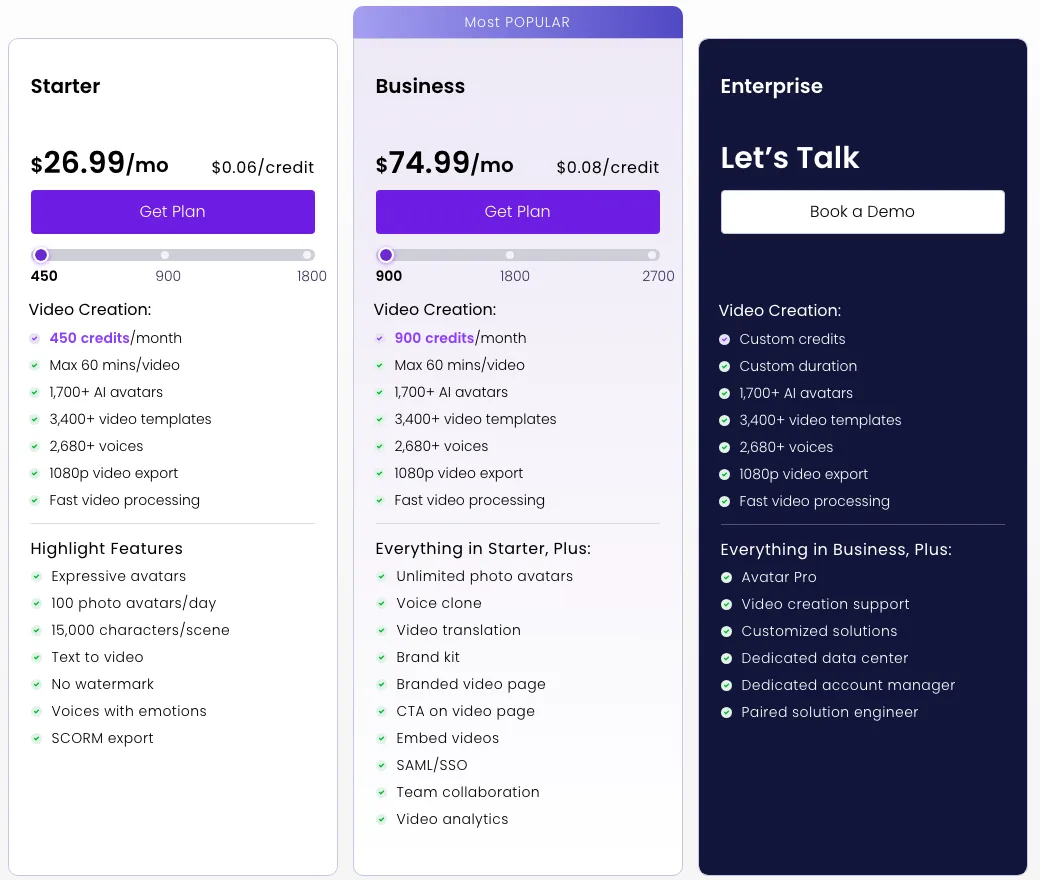1040x880 pixels.
Task: Click Unlimited photo avatars text
Action: 484,576
